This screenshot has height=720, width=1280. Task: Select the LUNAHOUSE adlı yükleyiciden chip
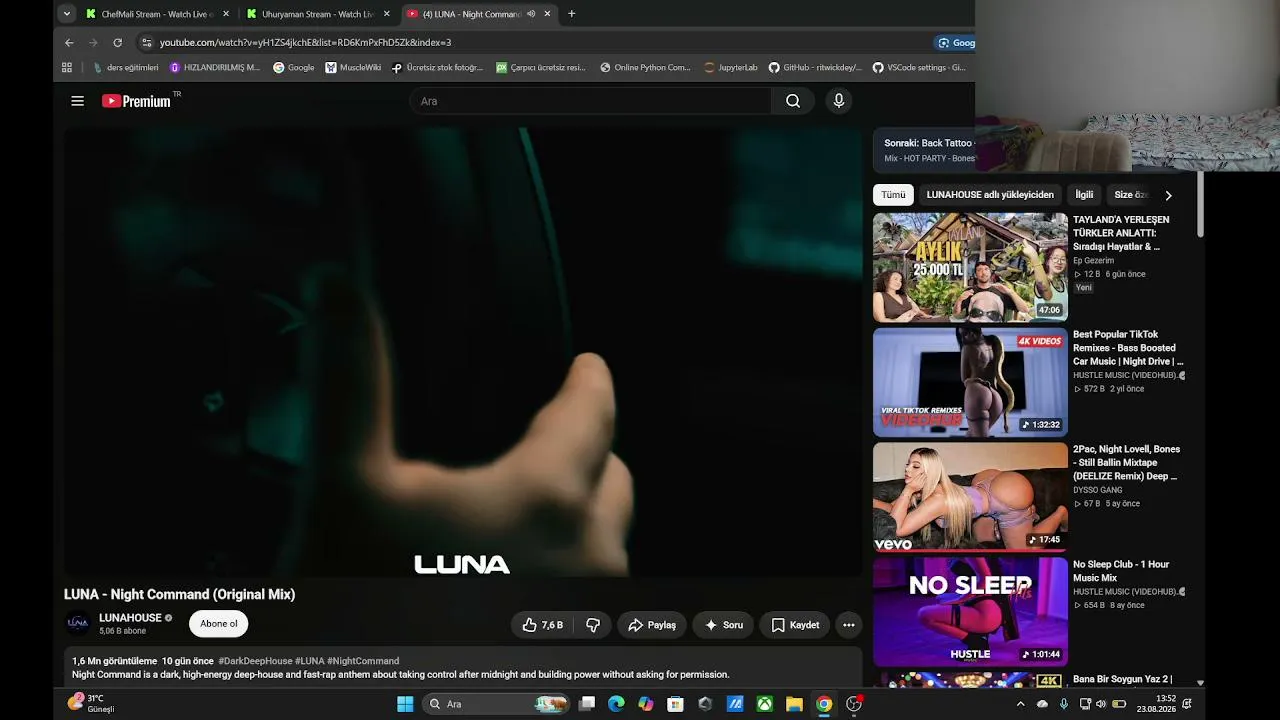tap(990, 195)
